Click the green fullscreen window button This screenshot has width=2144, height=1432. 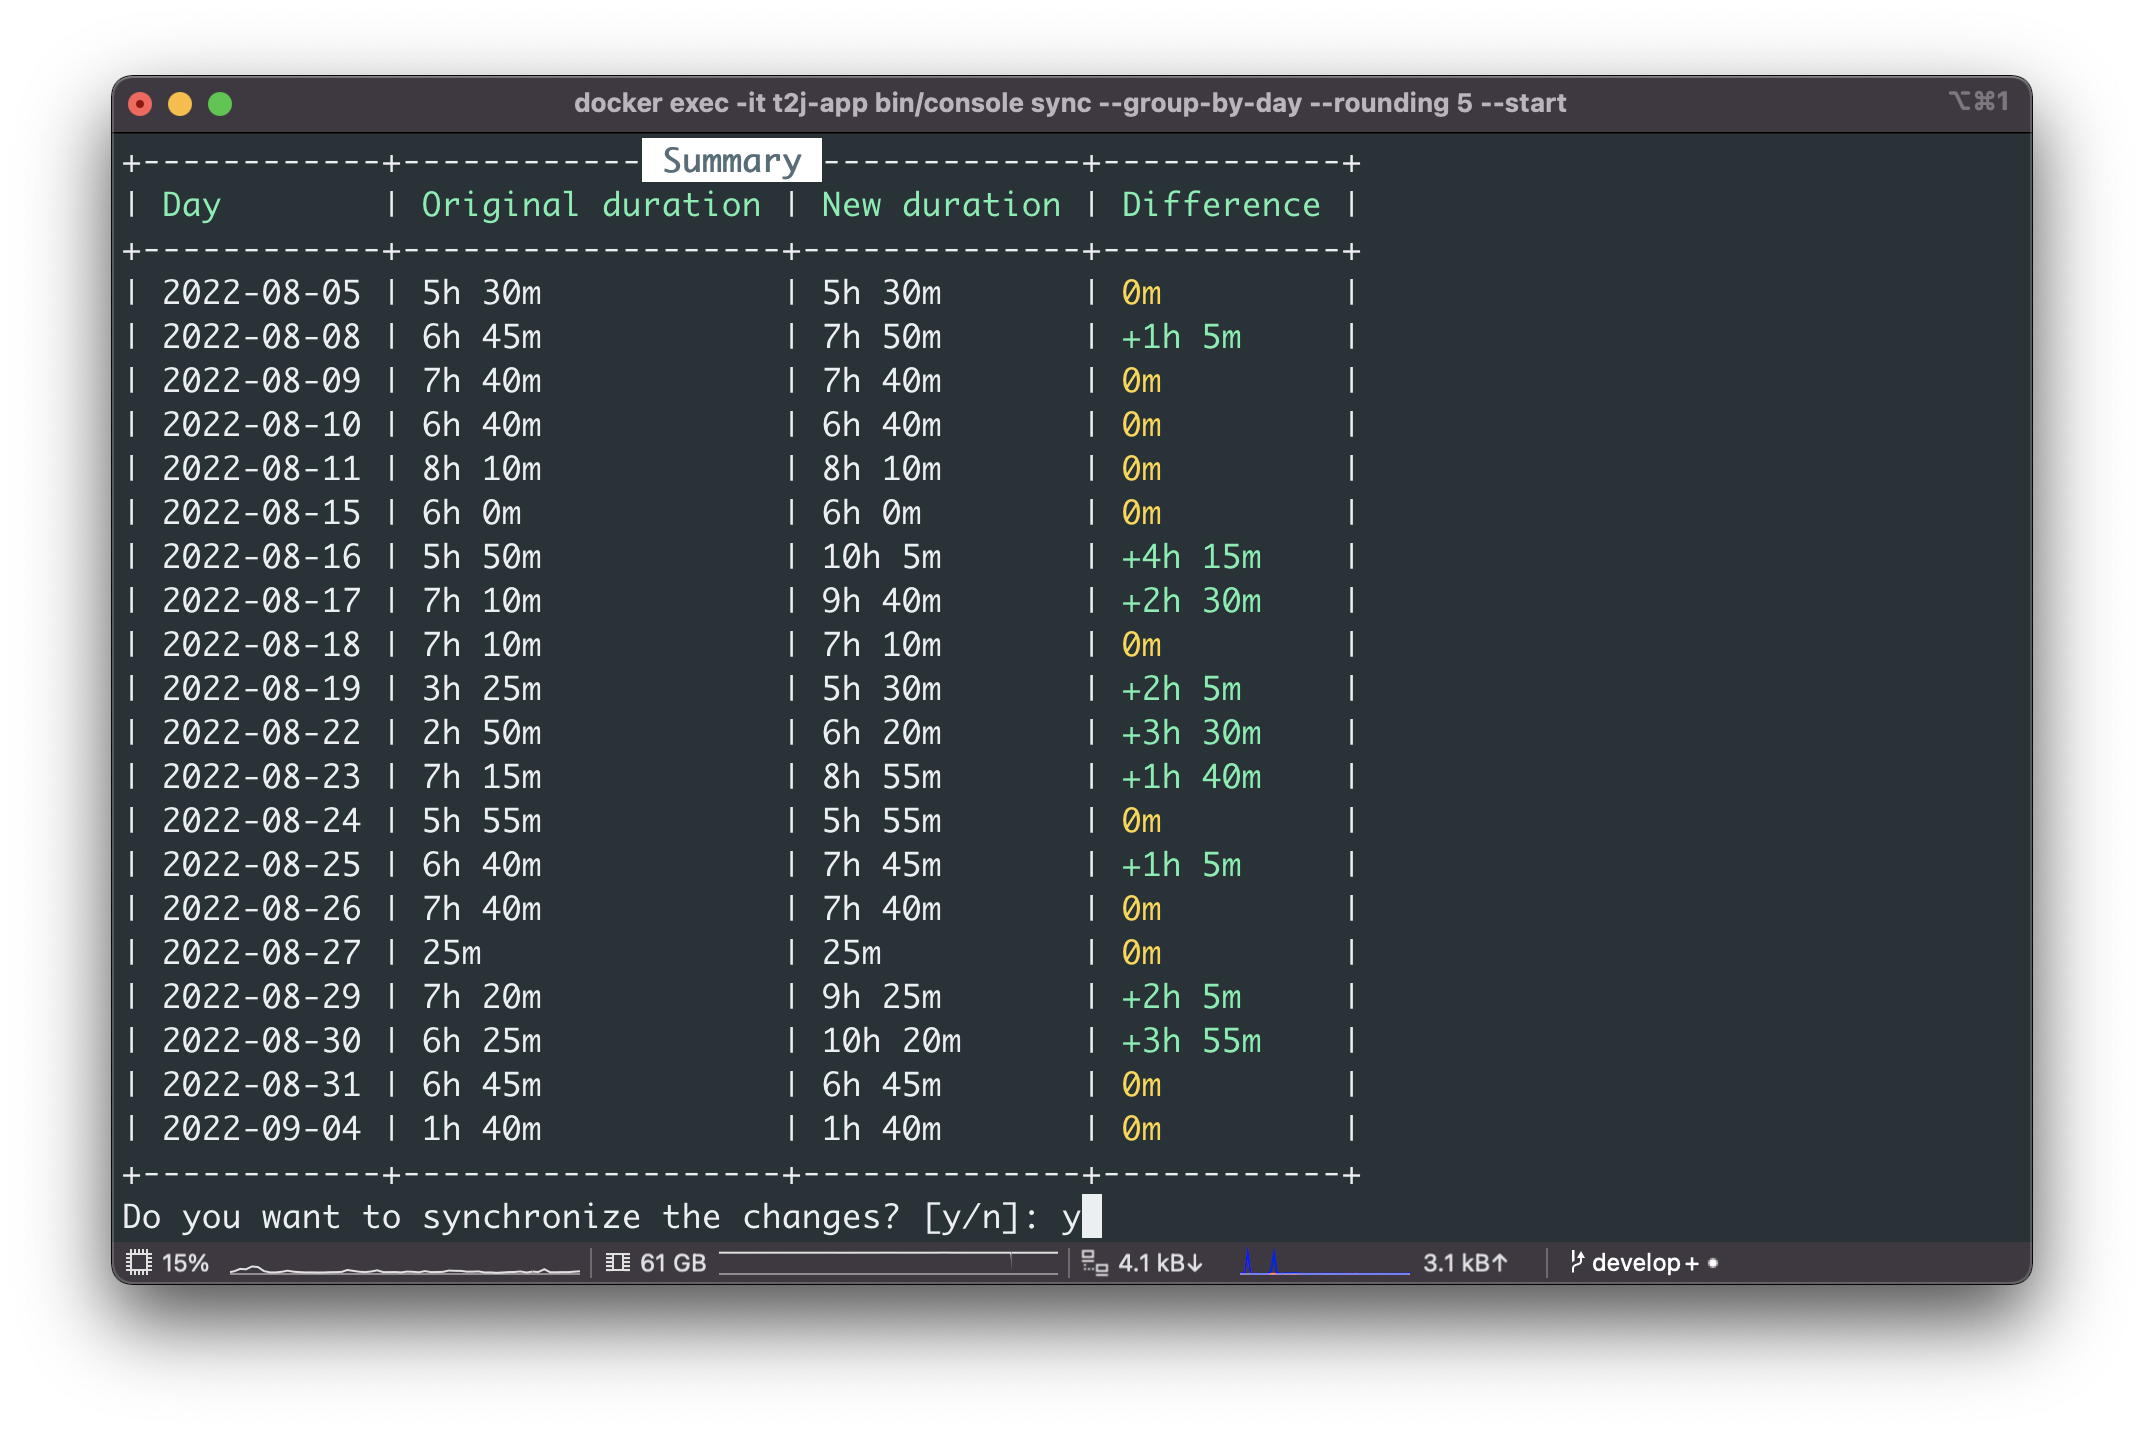[220, 104]
